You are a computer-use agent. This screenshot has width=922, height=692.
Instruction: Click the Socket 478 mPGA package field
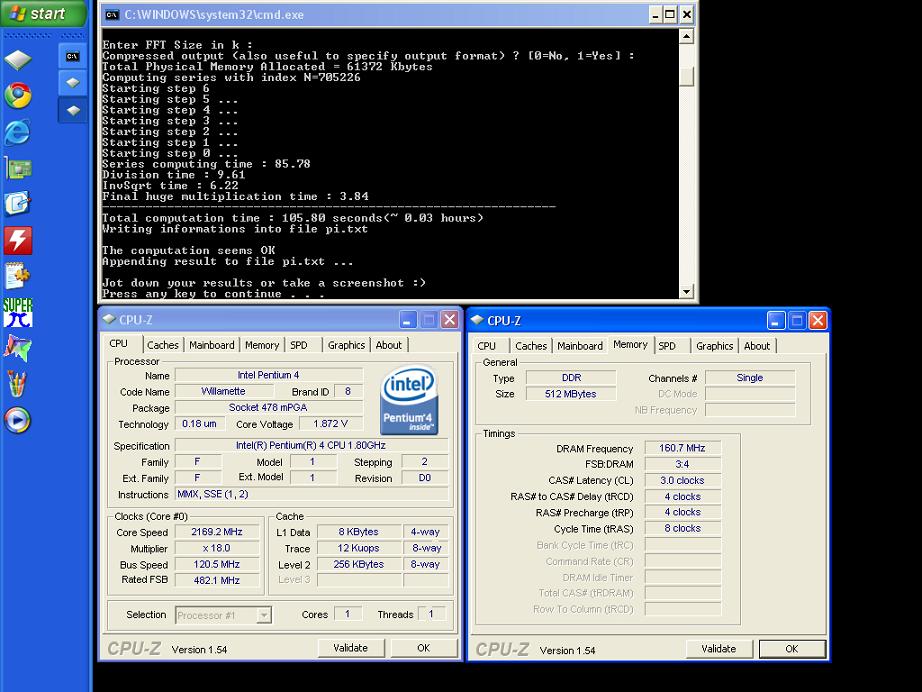[x=269, y=407]
